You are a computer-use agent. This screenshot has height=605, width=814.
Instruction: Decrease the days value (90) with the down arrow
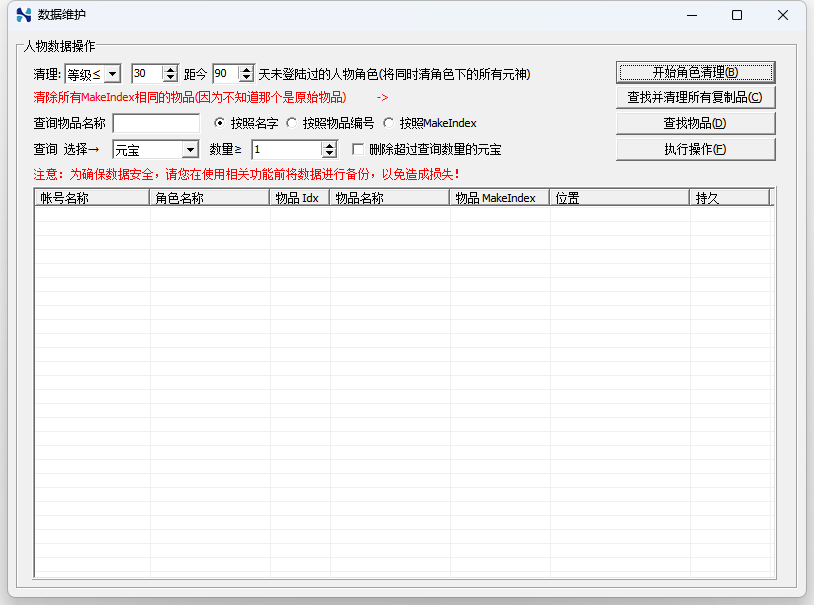coord(246,78)
